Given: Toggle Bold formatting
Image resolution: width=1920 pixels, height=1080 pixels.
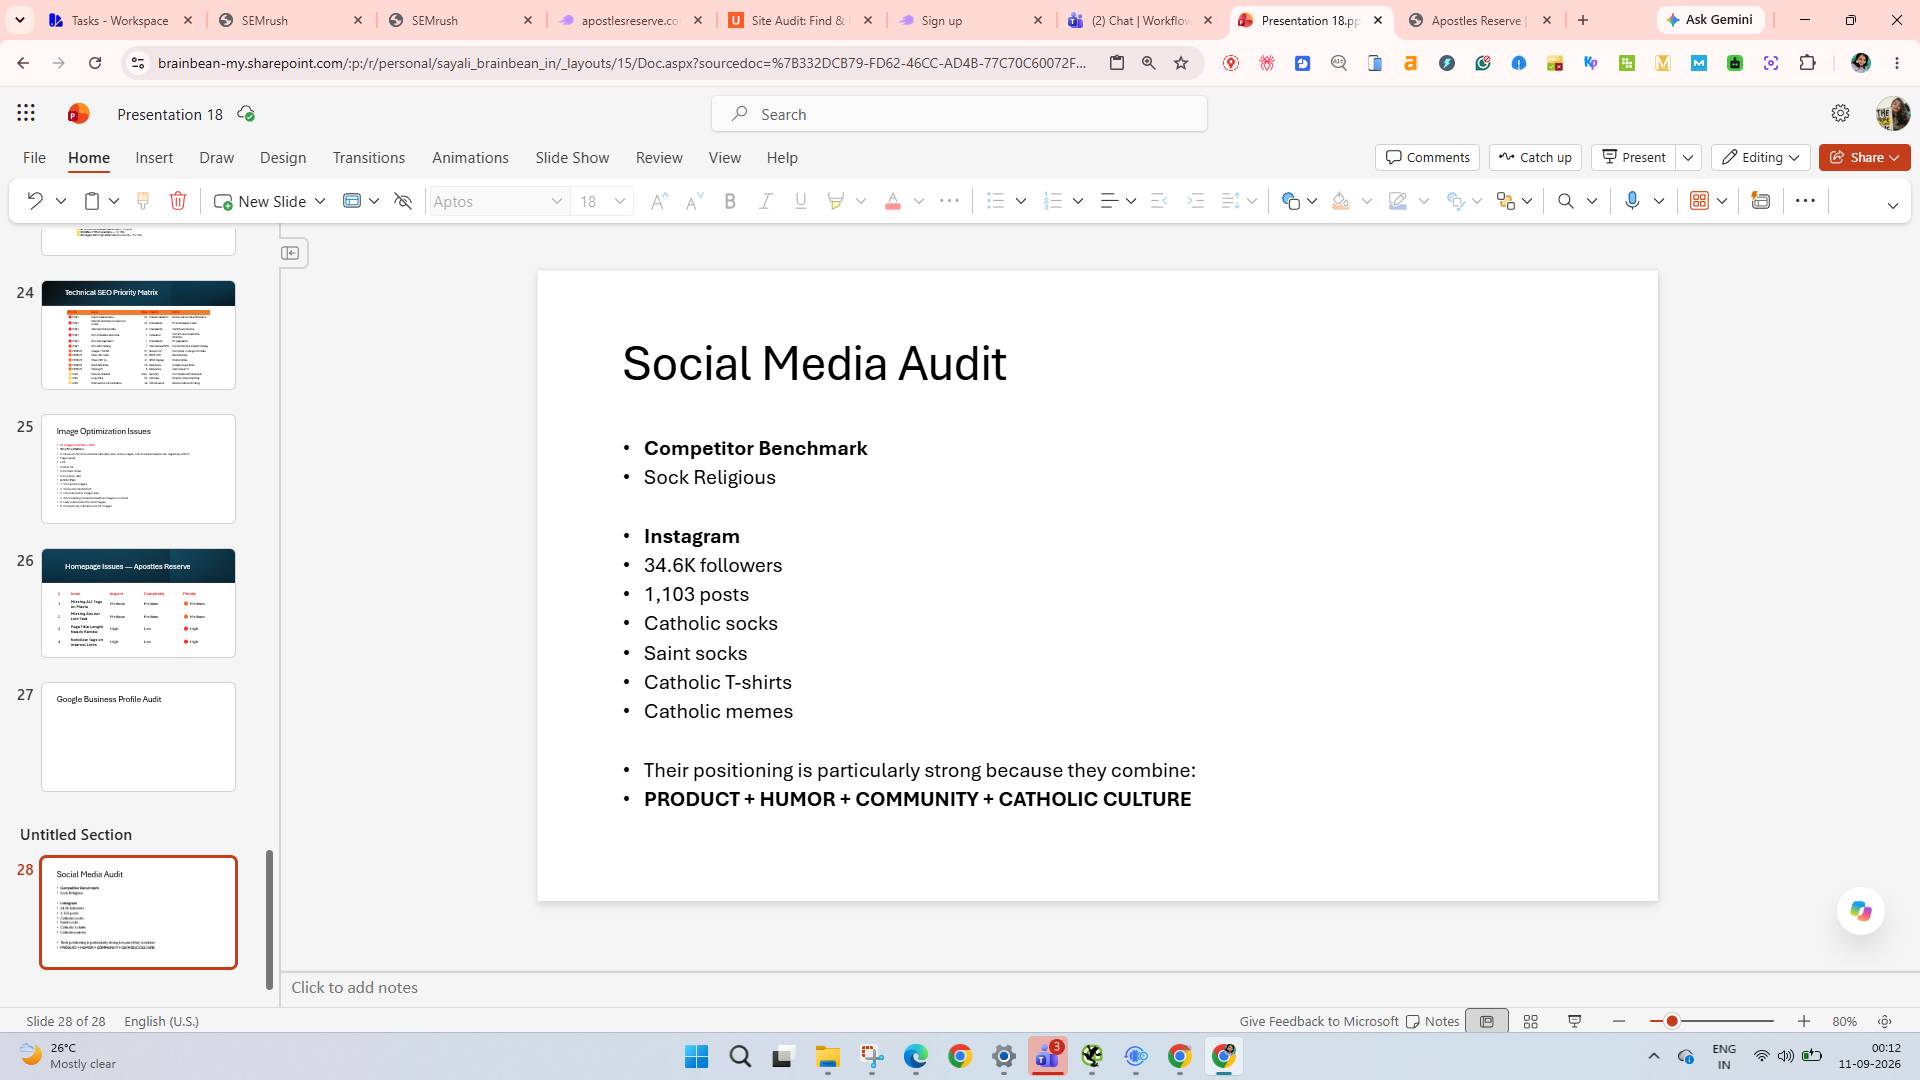Looking at the screenshot, I should tap(730, 201).
